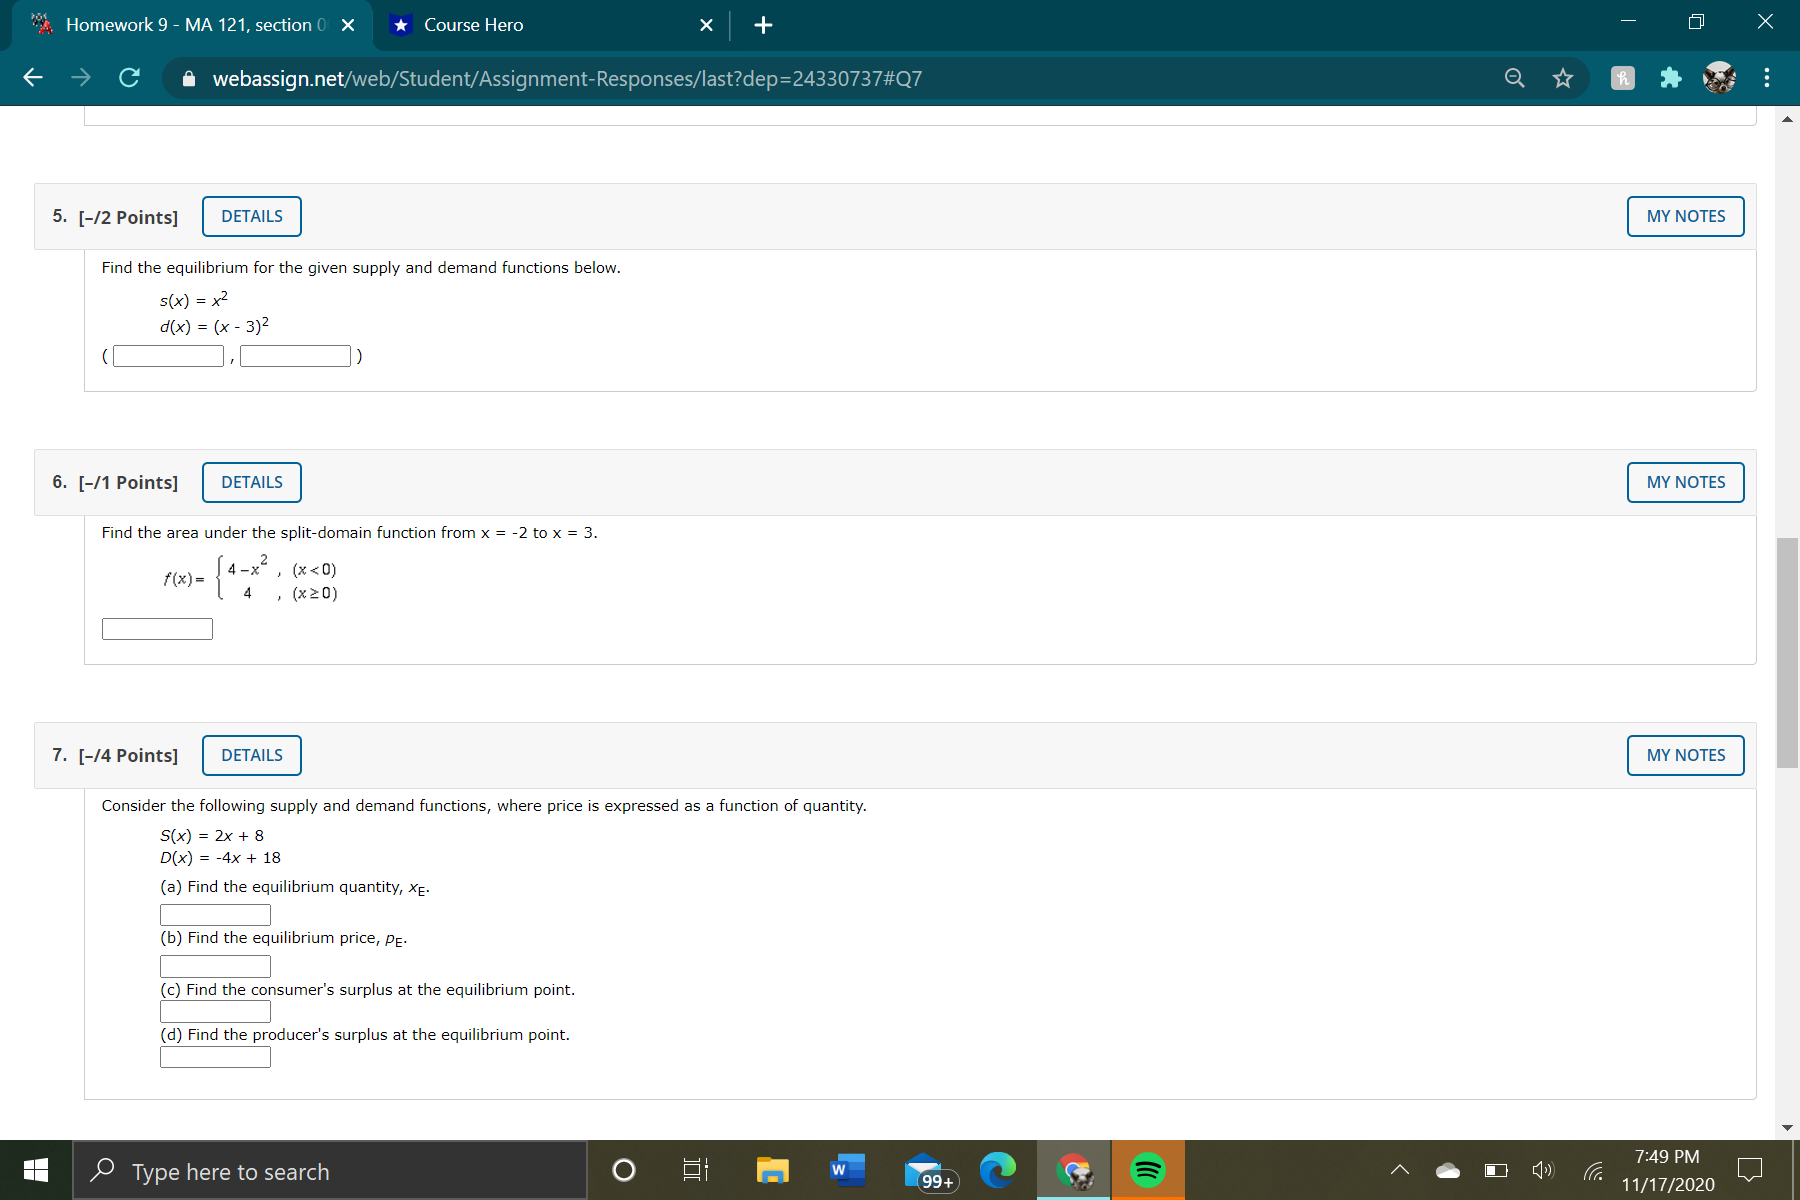
Task: Open Task View on the taskbar
Action: pos(695,1170)
